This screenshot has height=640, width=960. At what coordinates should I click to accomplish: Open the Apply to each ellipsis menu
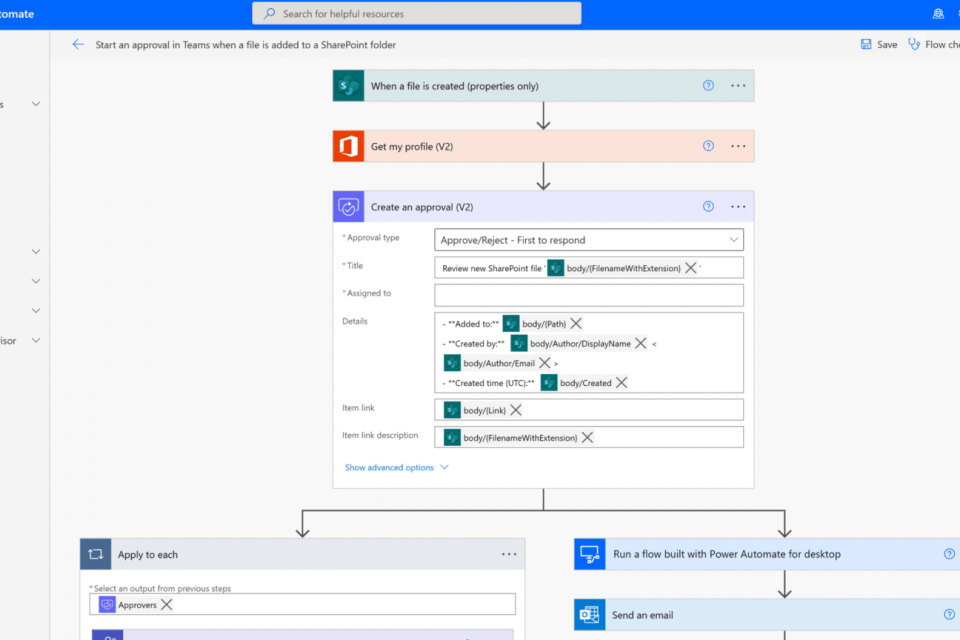pyautogui.click(x=509, y=554)
